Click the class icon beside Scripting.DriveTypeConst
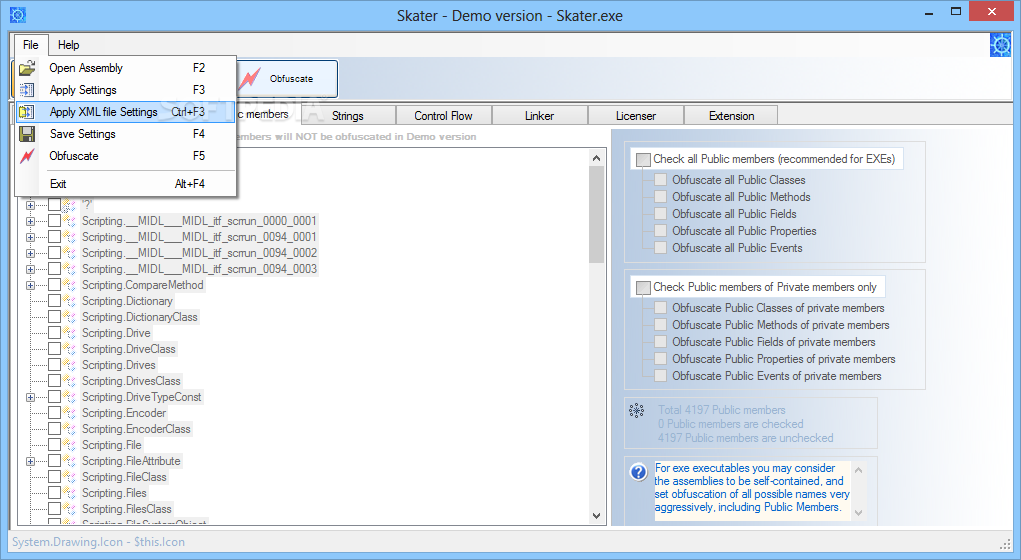Viewport: 1021px width, 560px height. pos(69,397)
